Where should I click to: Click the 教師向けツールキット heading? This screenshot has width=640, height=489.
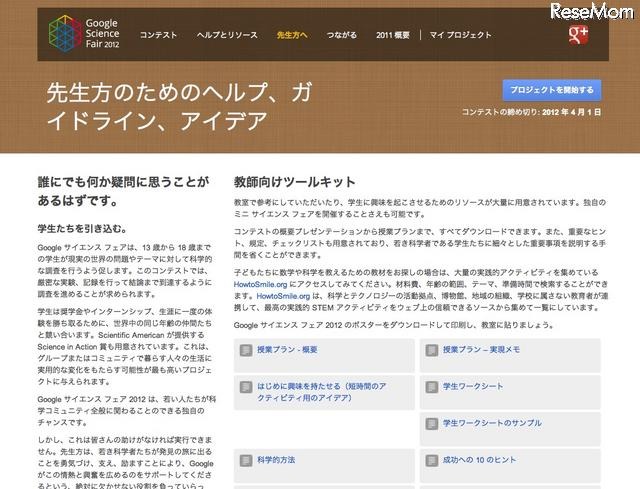point(294,182)
